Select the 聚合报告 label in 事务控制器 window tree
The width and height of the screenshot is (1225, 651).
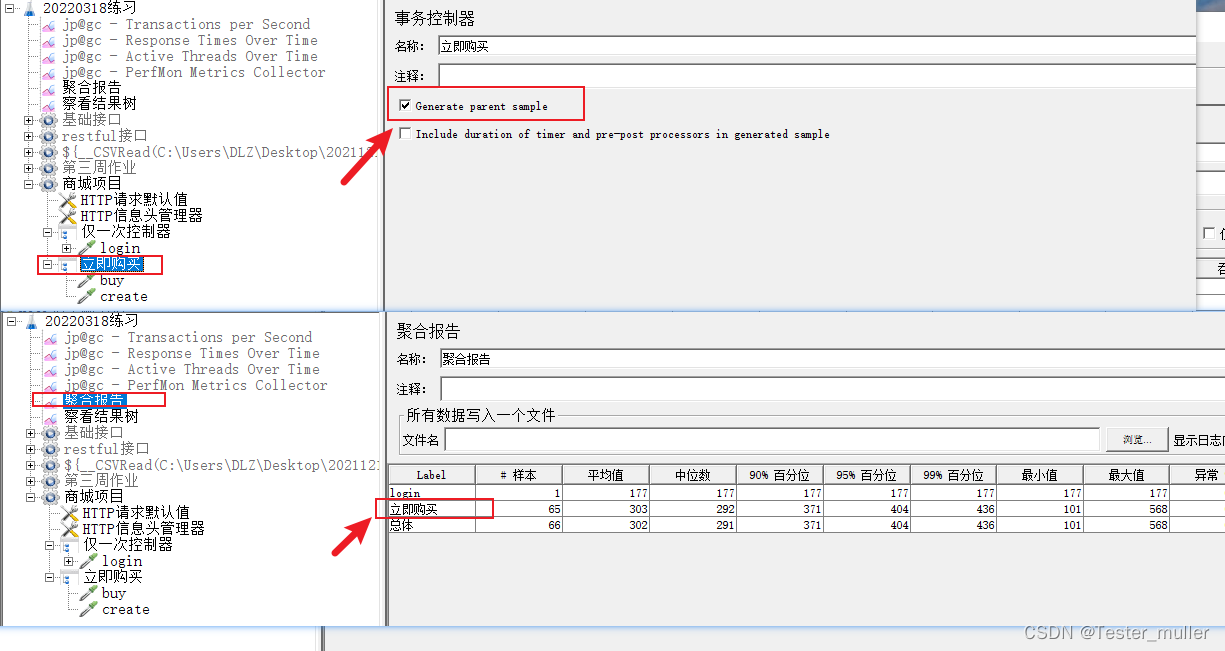click(x=91, y=88)
